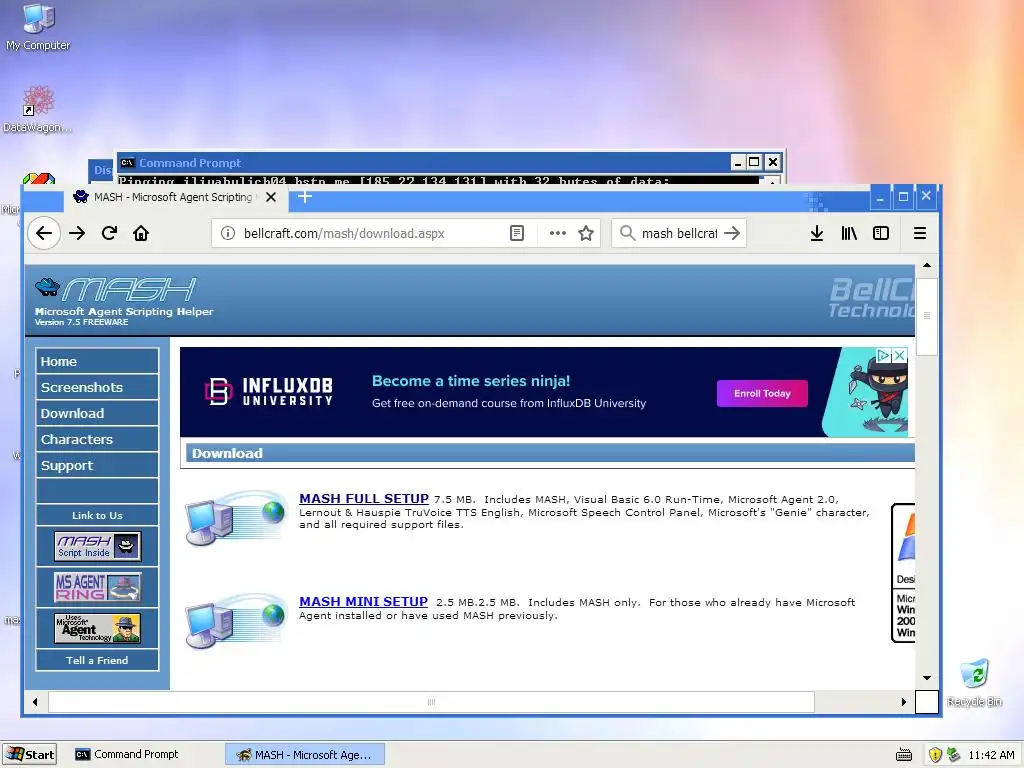
Task: Click the computer globe icon beside Mini Setup
Action: click(235, 621)
